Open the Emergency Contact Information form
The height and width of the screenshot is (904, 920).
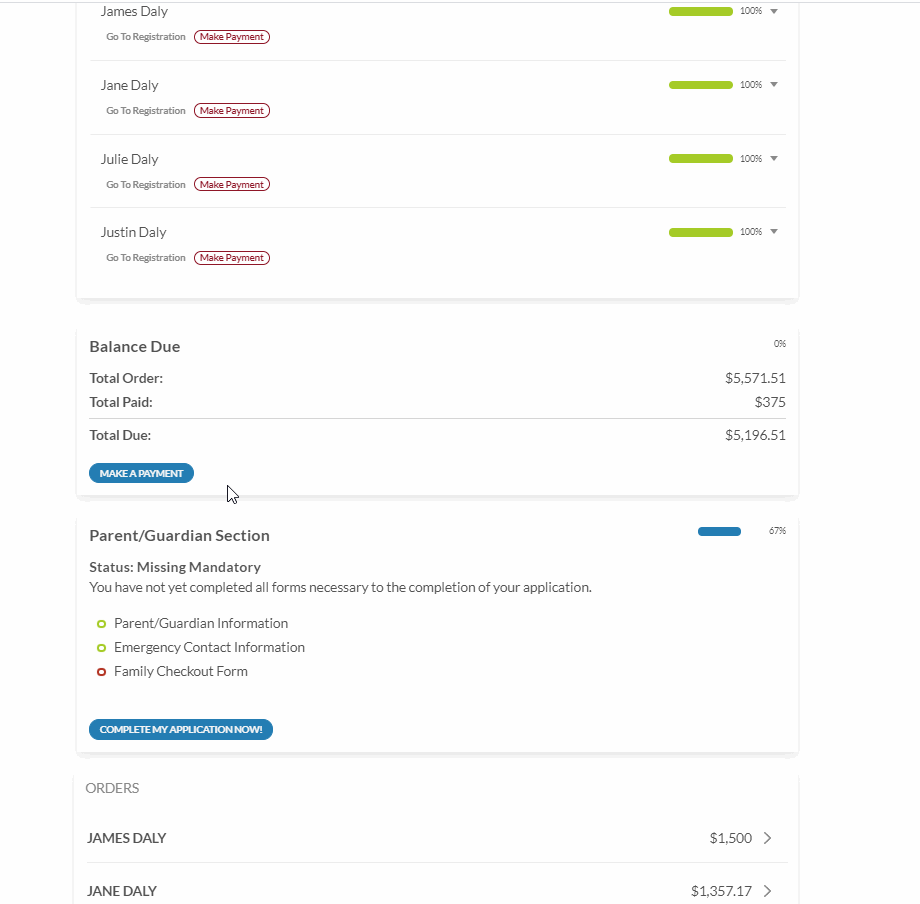point(209,647)
